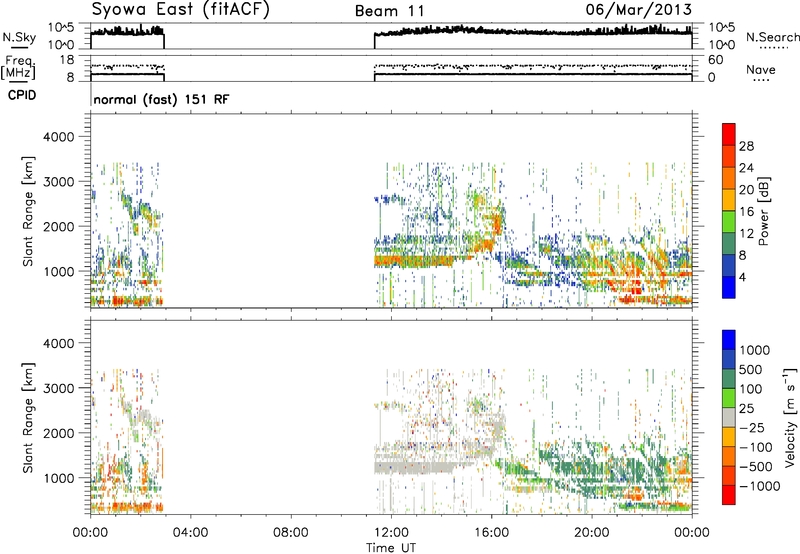The width and height of the screenshot is (800, 554).
Task: Click the '1000' velocity colorbar value
Action: click(755, 350)
